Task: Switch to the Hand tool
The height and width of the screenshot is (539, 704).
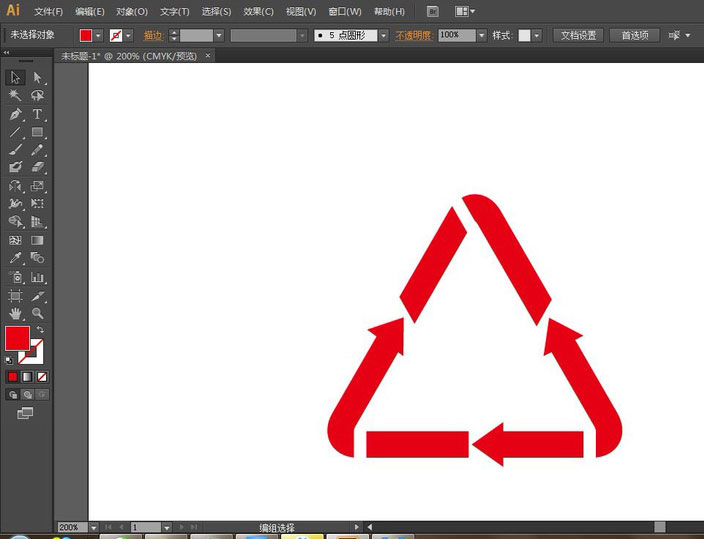Action: (x=15, y=313)
